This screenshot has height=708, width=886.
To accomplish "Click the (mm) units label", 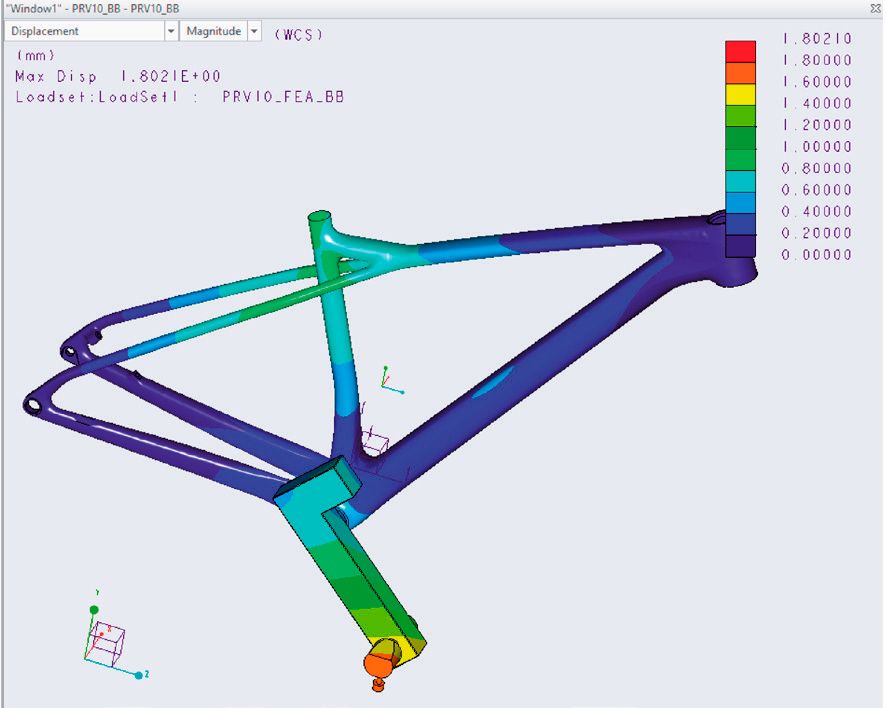I will pyautogui.click(x=36, y=55).
